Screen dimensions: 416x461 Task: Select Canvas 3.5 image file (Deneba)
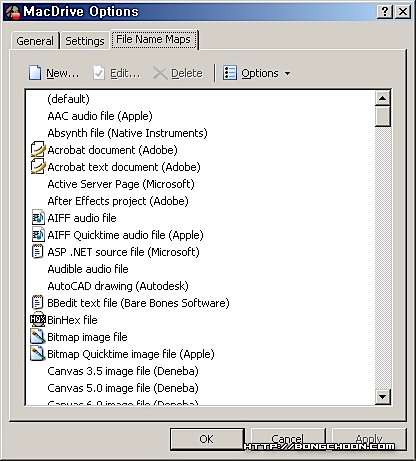(x=123, y=371)
